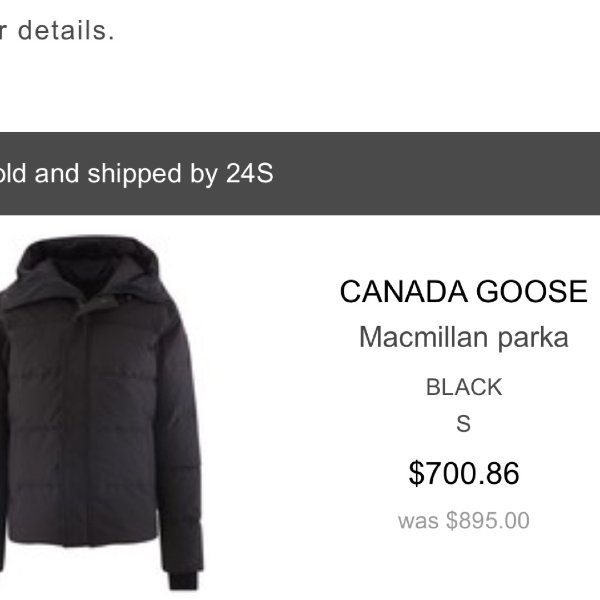Screen dimensions: 600x600
Task: Click the $700.86 sale price
Action: point(463,473)
